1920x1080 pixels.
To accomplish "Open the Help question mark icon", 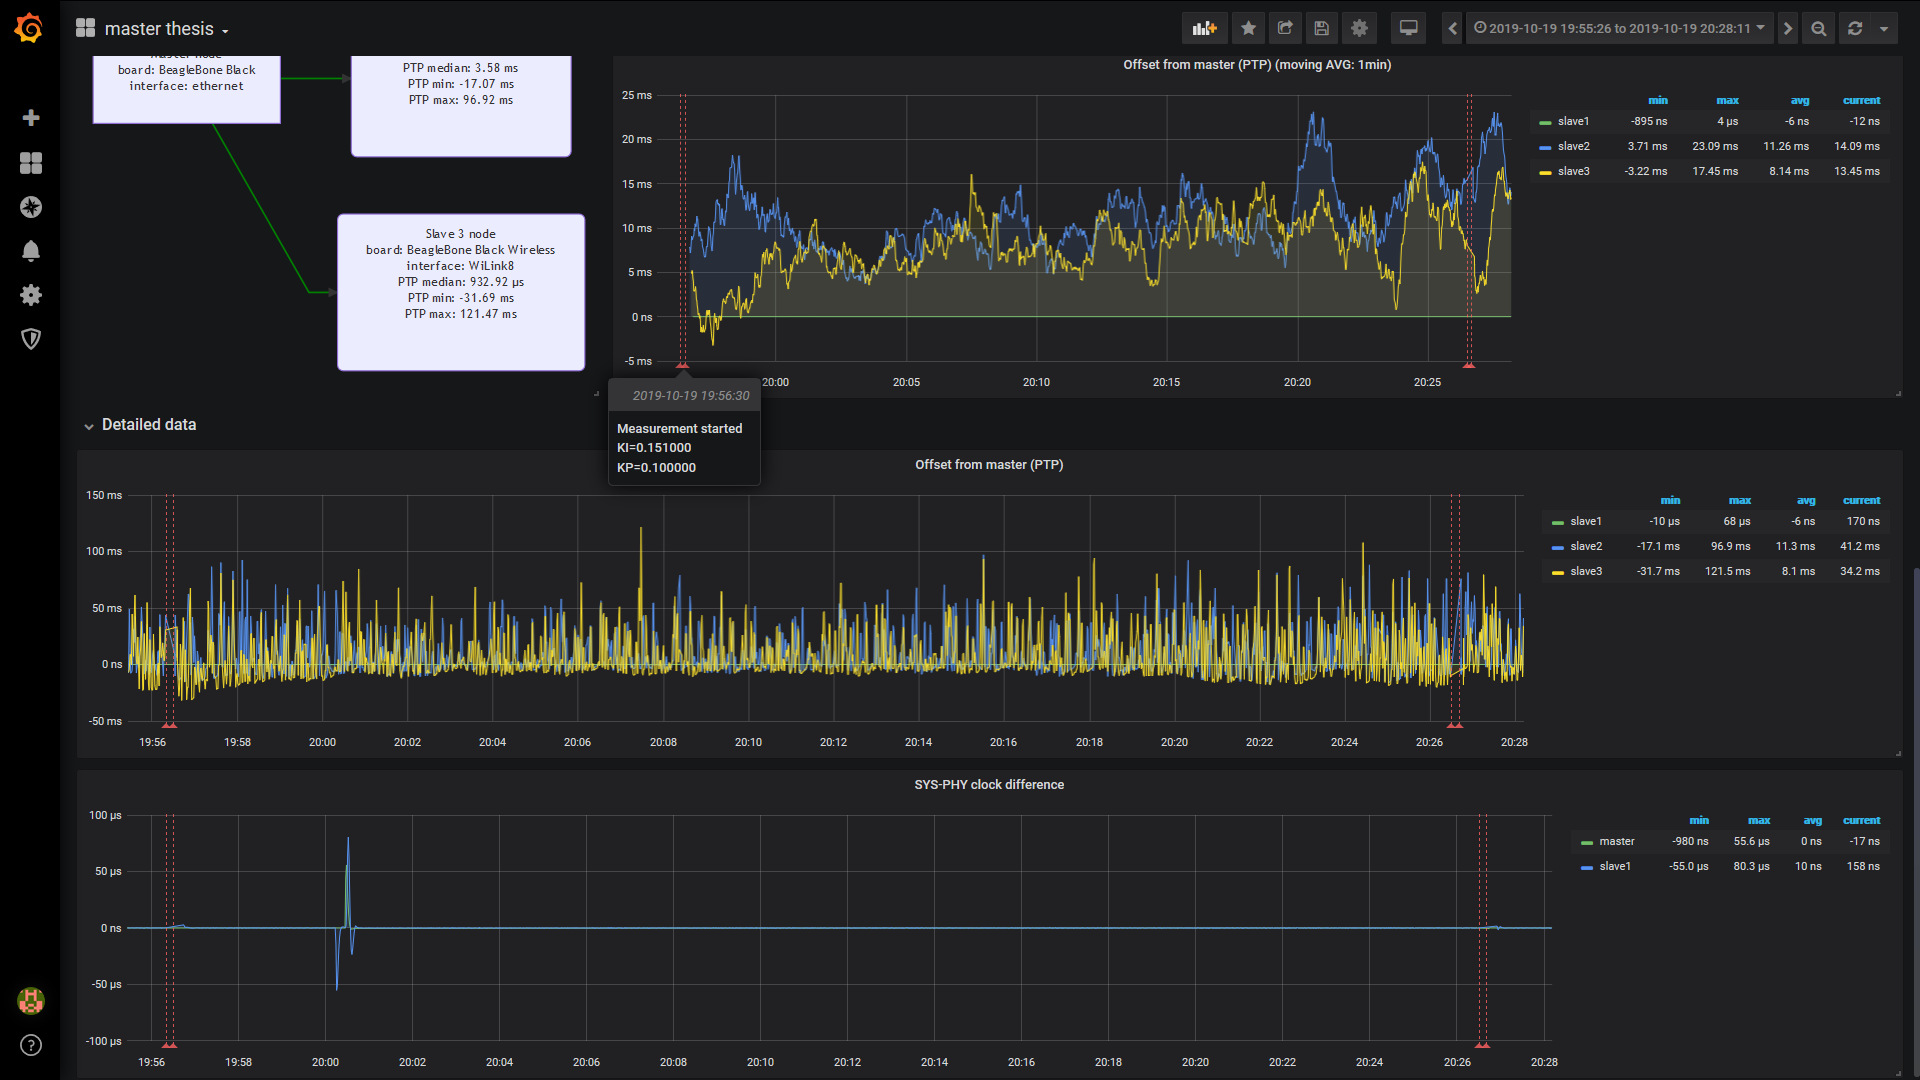I will pyautogui.click(x=31, y=1045).
